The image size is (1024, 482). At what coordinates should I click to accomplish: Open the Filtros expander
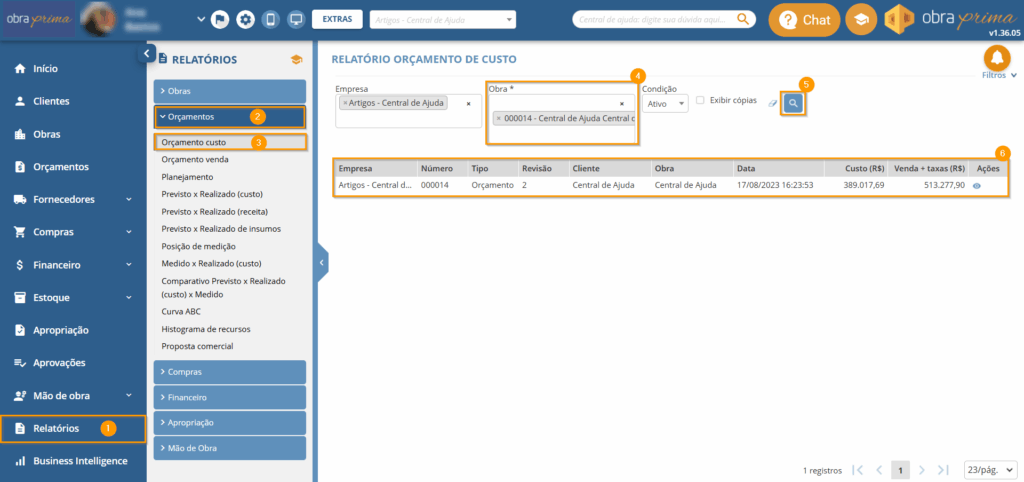coord(999,75)
